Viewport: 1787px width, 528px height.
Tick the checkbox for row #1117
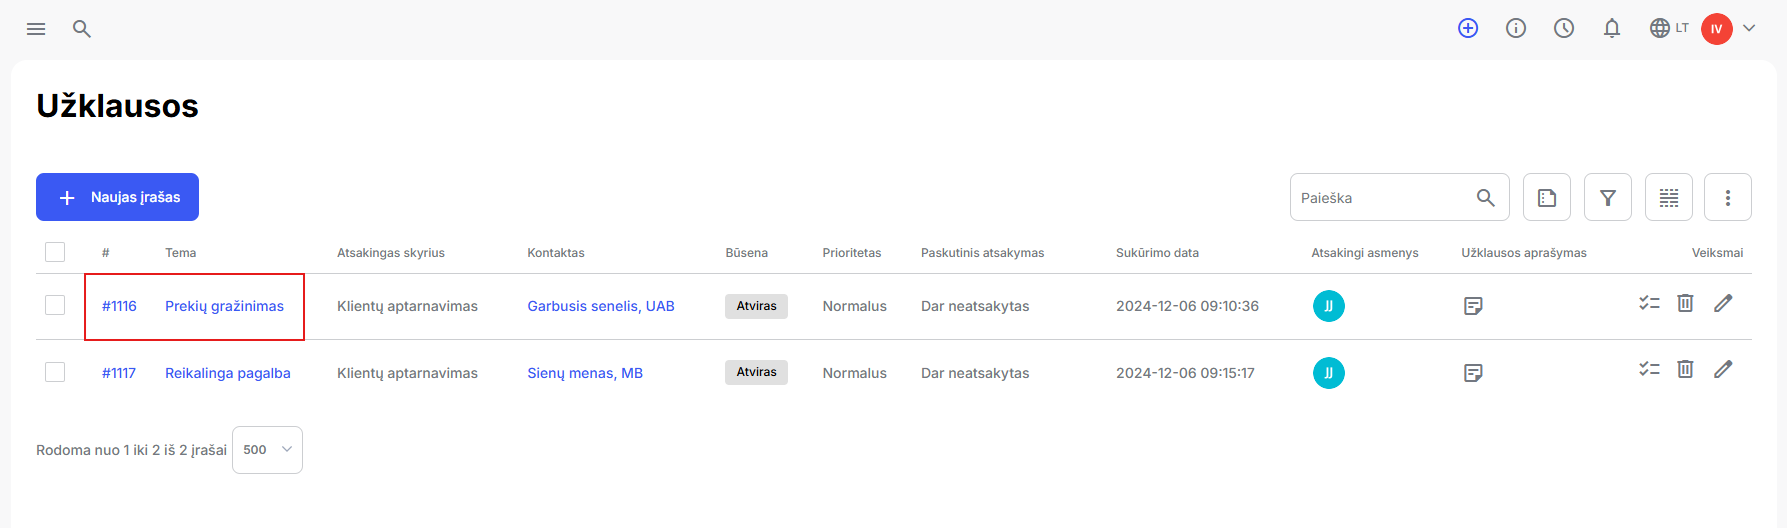(55, 372)
